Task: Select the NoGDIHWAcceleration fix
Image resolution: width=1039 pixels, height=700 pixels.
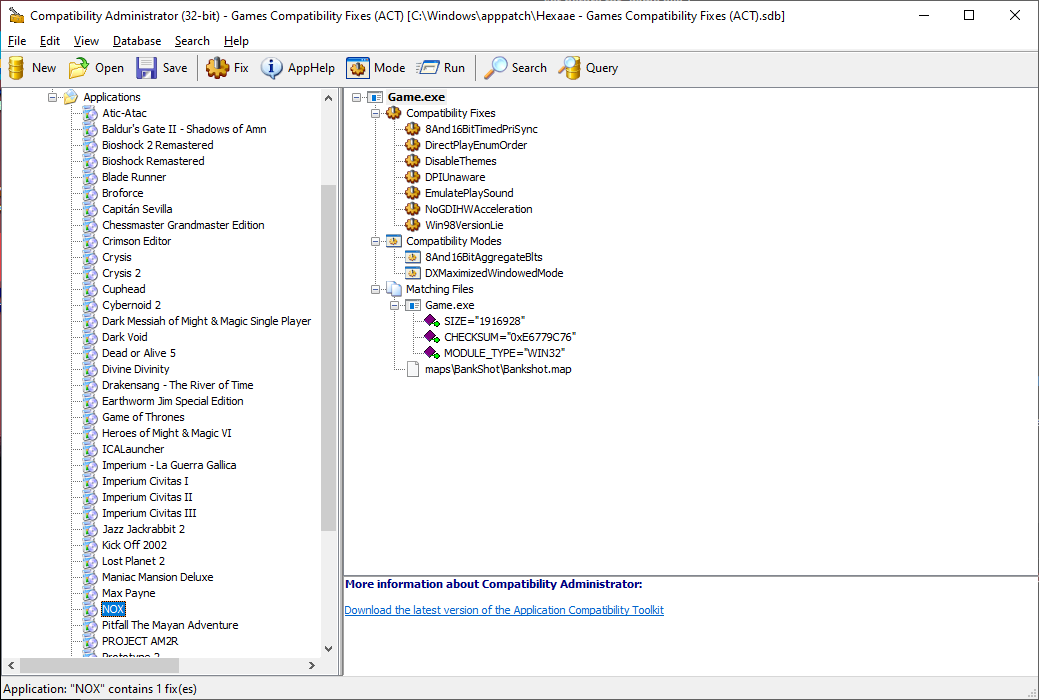Action: [478, 209]
